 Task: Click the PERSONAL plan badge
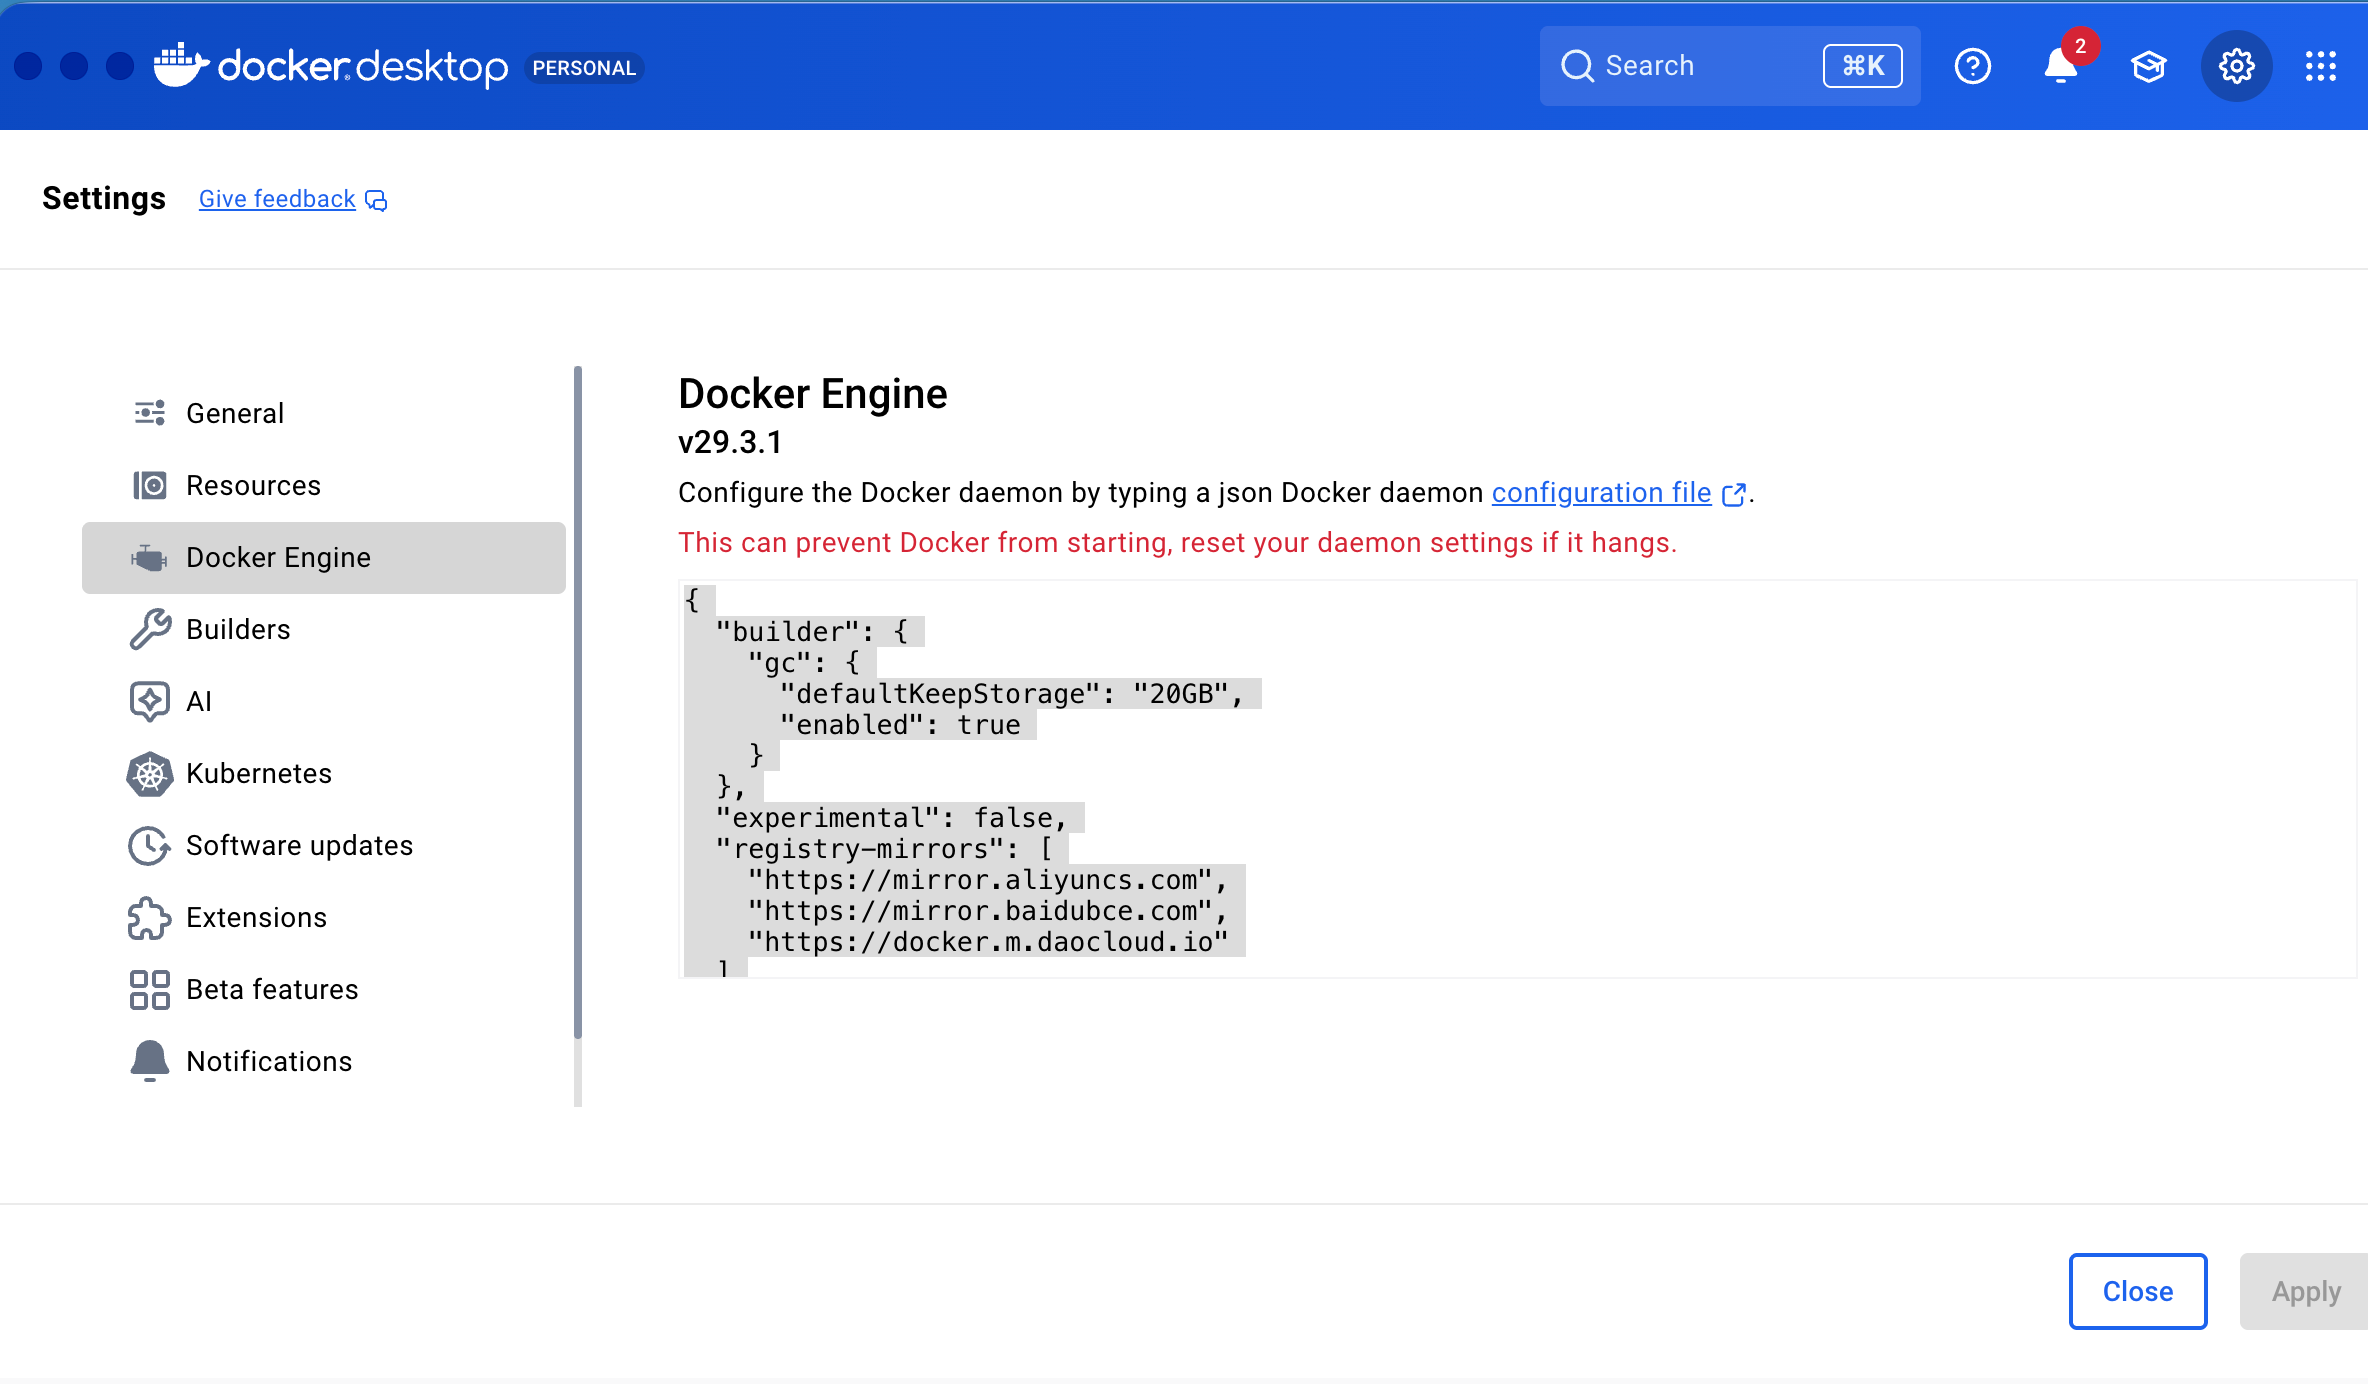tap(584, 67)
